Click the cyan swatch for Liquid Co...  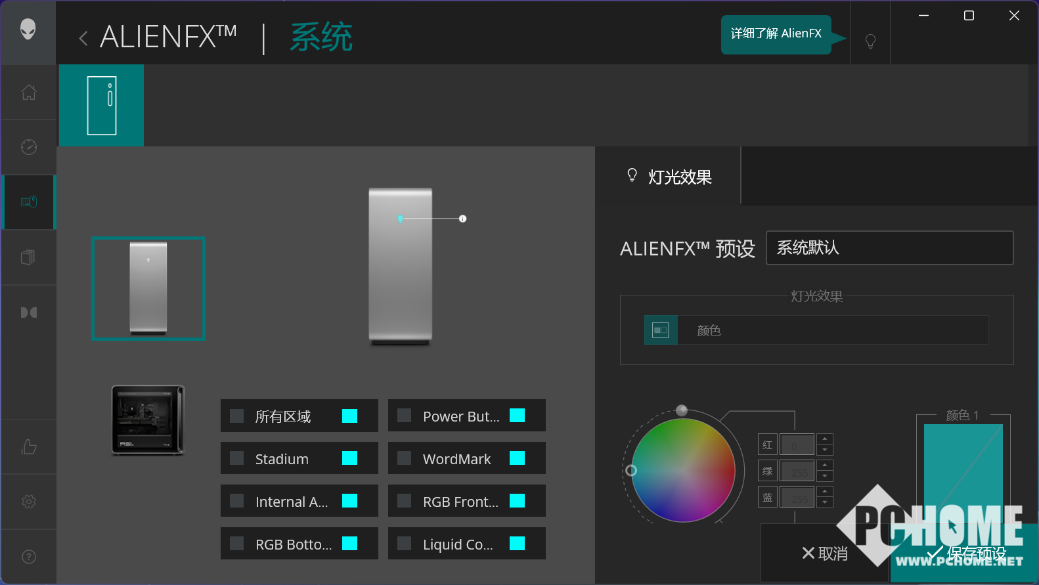pos(518,544)
